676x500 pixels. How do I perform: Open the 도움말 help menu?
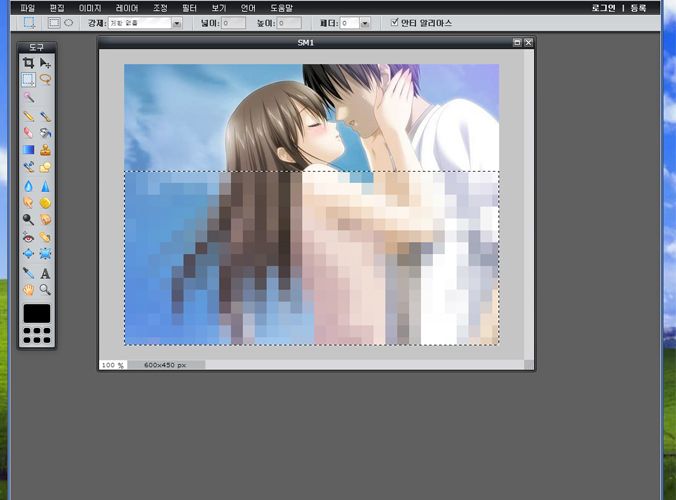(x=282, y=8)
